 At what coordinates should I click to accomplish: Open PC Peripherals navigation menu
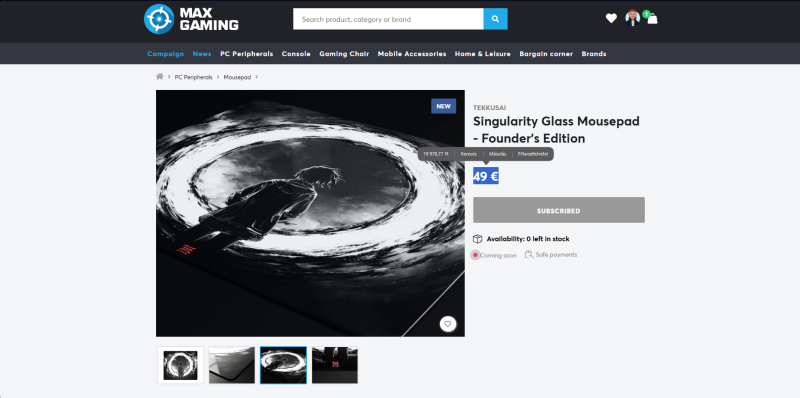[x=246, y=54]
